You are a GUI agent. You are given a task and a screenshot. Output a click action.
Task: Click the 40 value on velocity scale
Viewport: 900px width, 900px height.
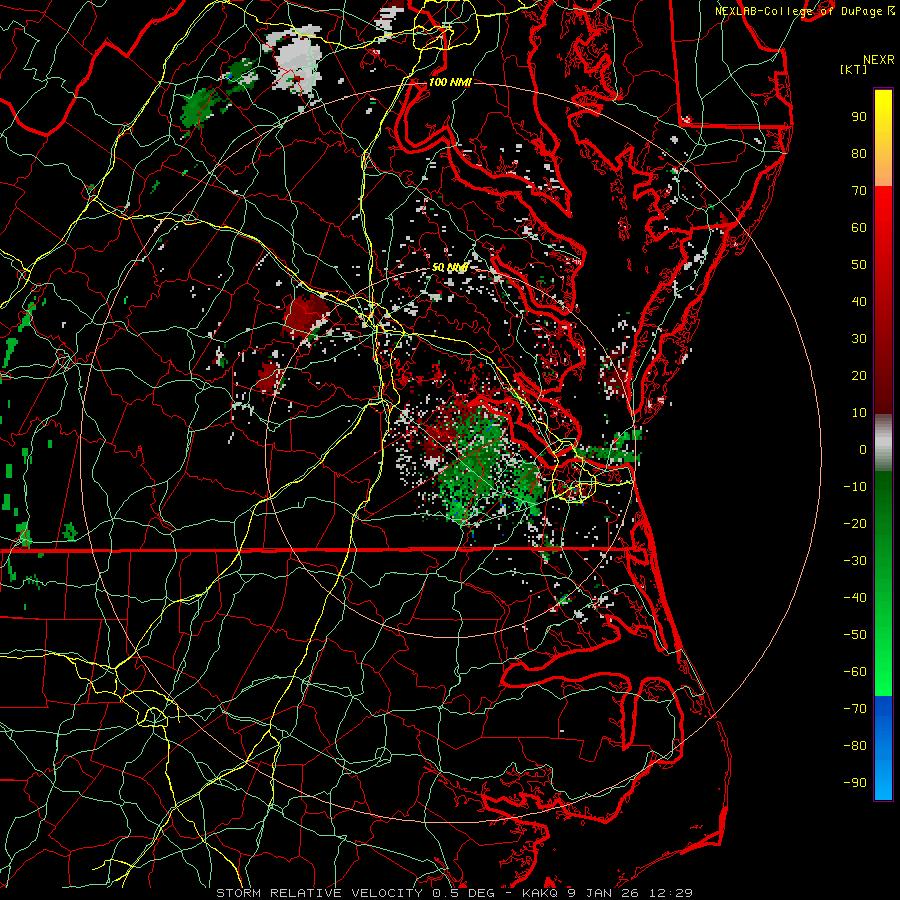[x=859, y=301]
